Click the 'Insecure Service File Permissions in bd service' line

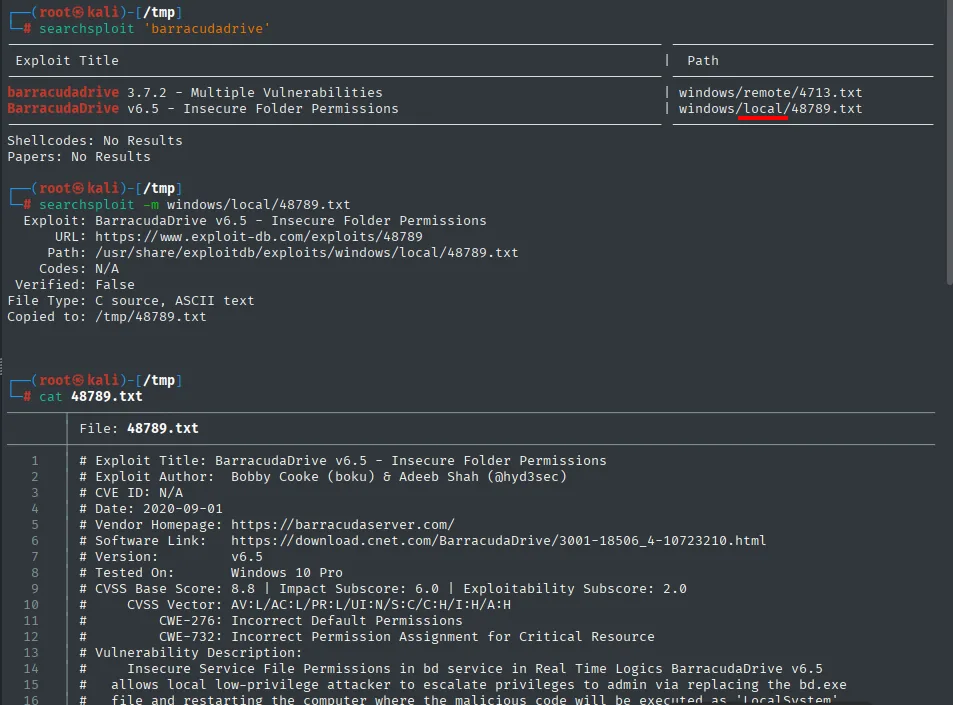click(451, 669)
